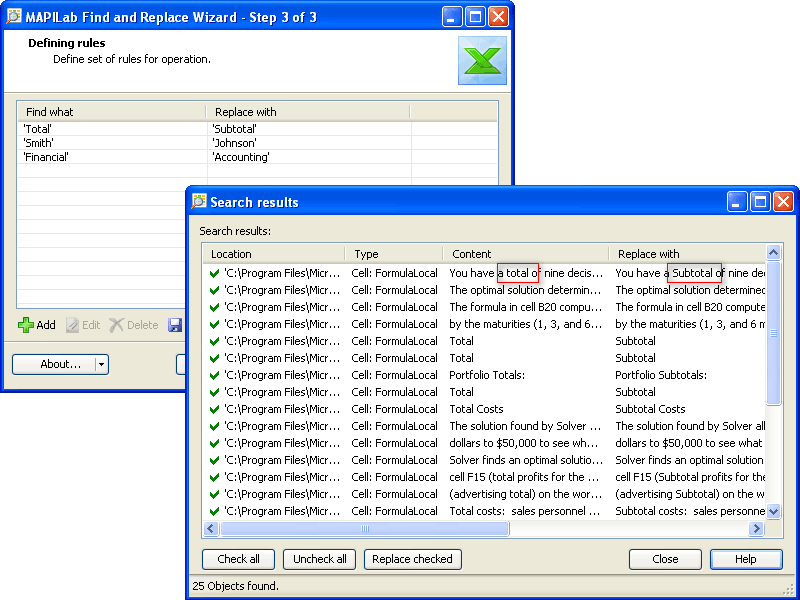Click the results 'Replace with' column header
Screen dimensions: 800x600
[x=688, y=254]
